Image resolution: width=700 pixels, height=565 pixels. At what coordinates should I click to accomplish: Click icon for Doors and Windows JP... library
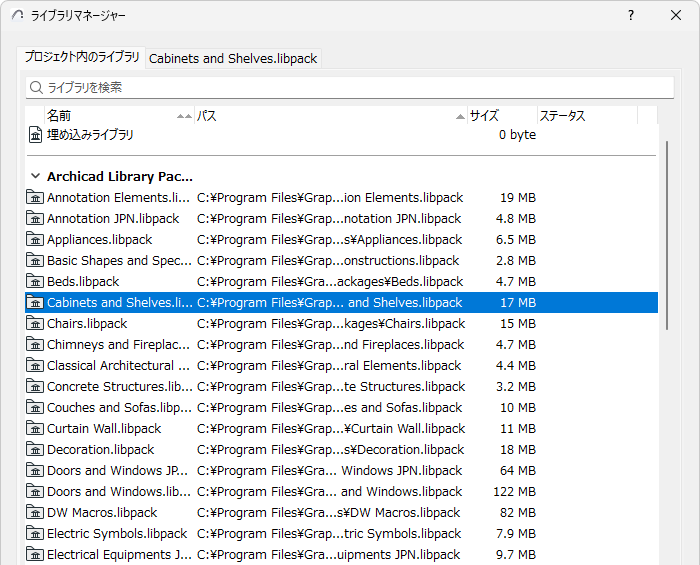(x=35, y=470)
